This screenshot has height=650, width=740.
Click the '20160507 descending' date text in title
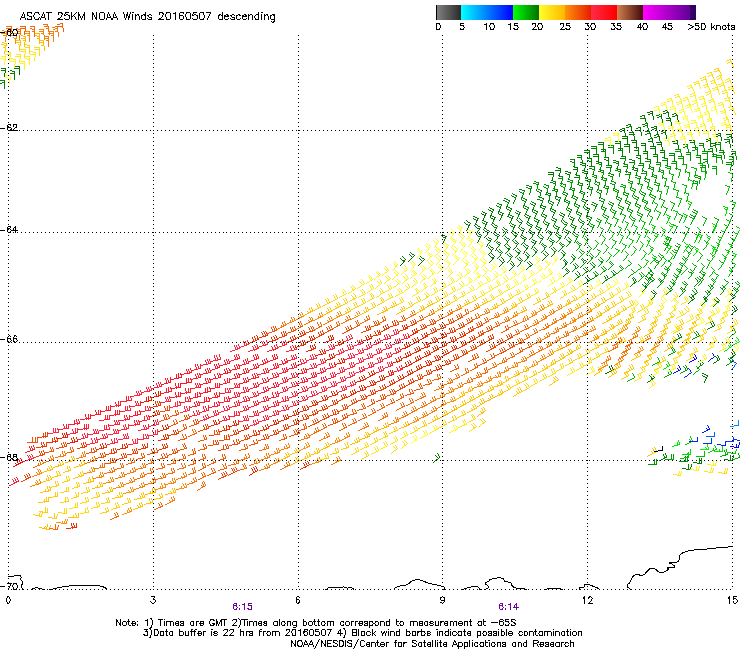coord(217,16)
